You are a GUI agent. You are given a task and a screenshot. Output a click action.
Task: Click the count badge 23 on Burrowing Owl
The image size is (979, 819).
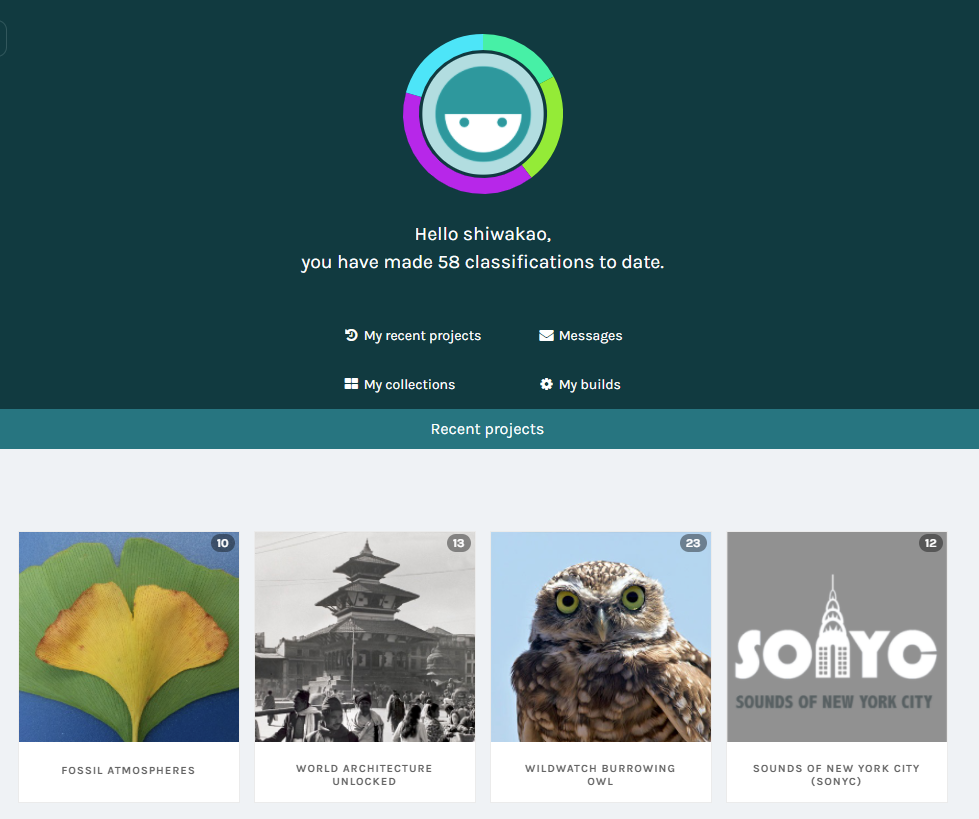693,543
